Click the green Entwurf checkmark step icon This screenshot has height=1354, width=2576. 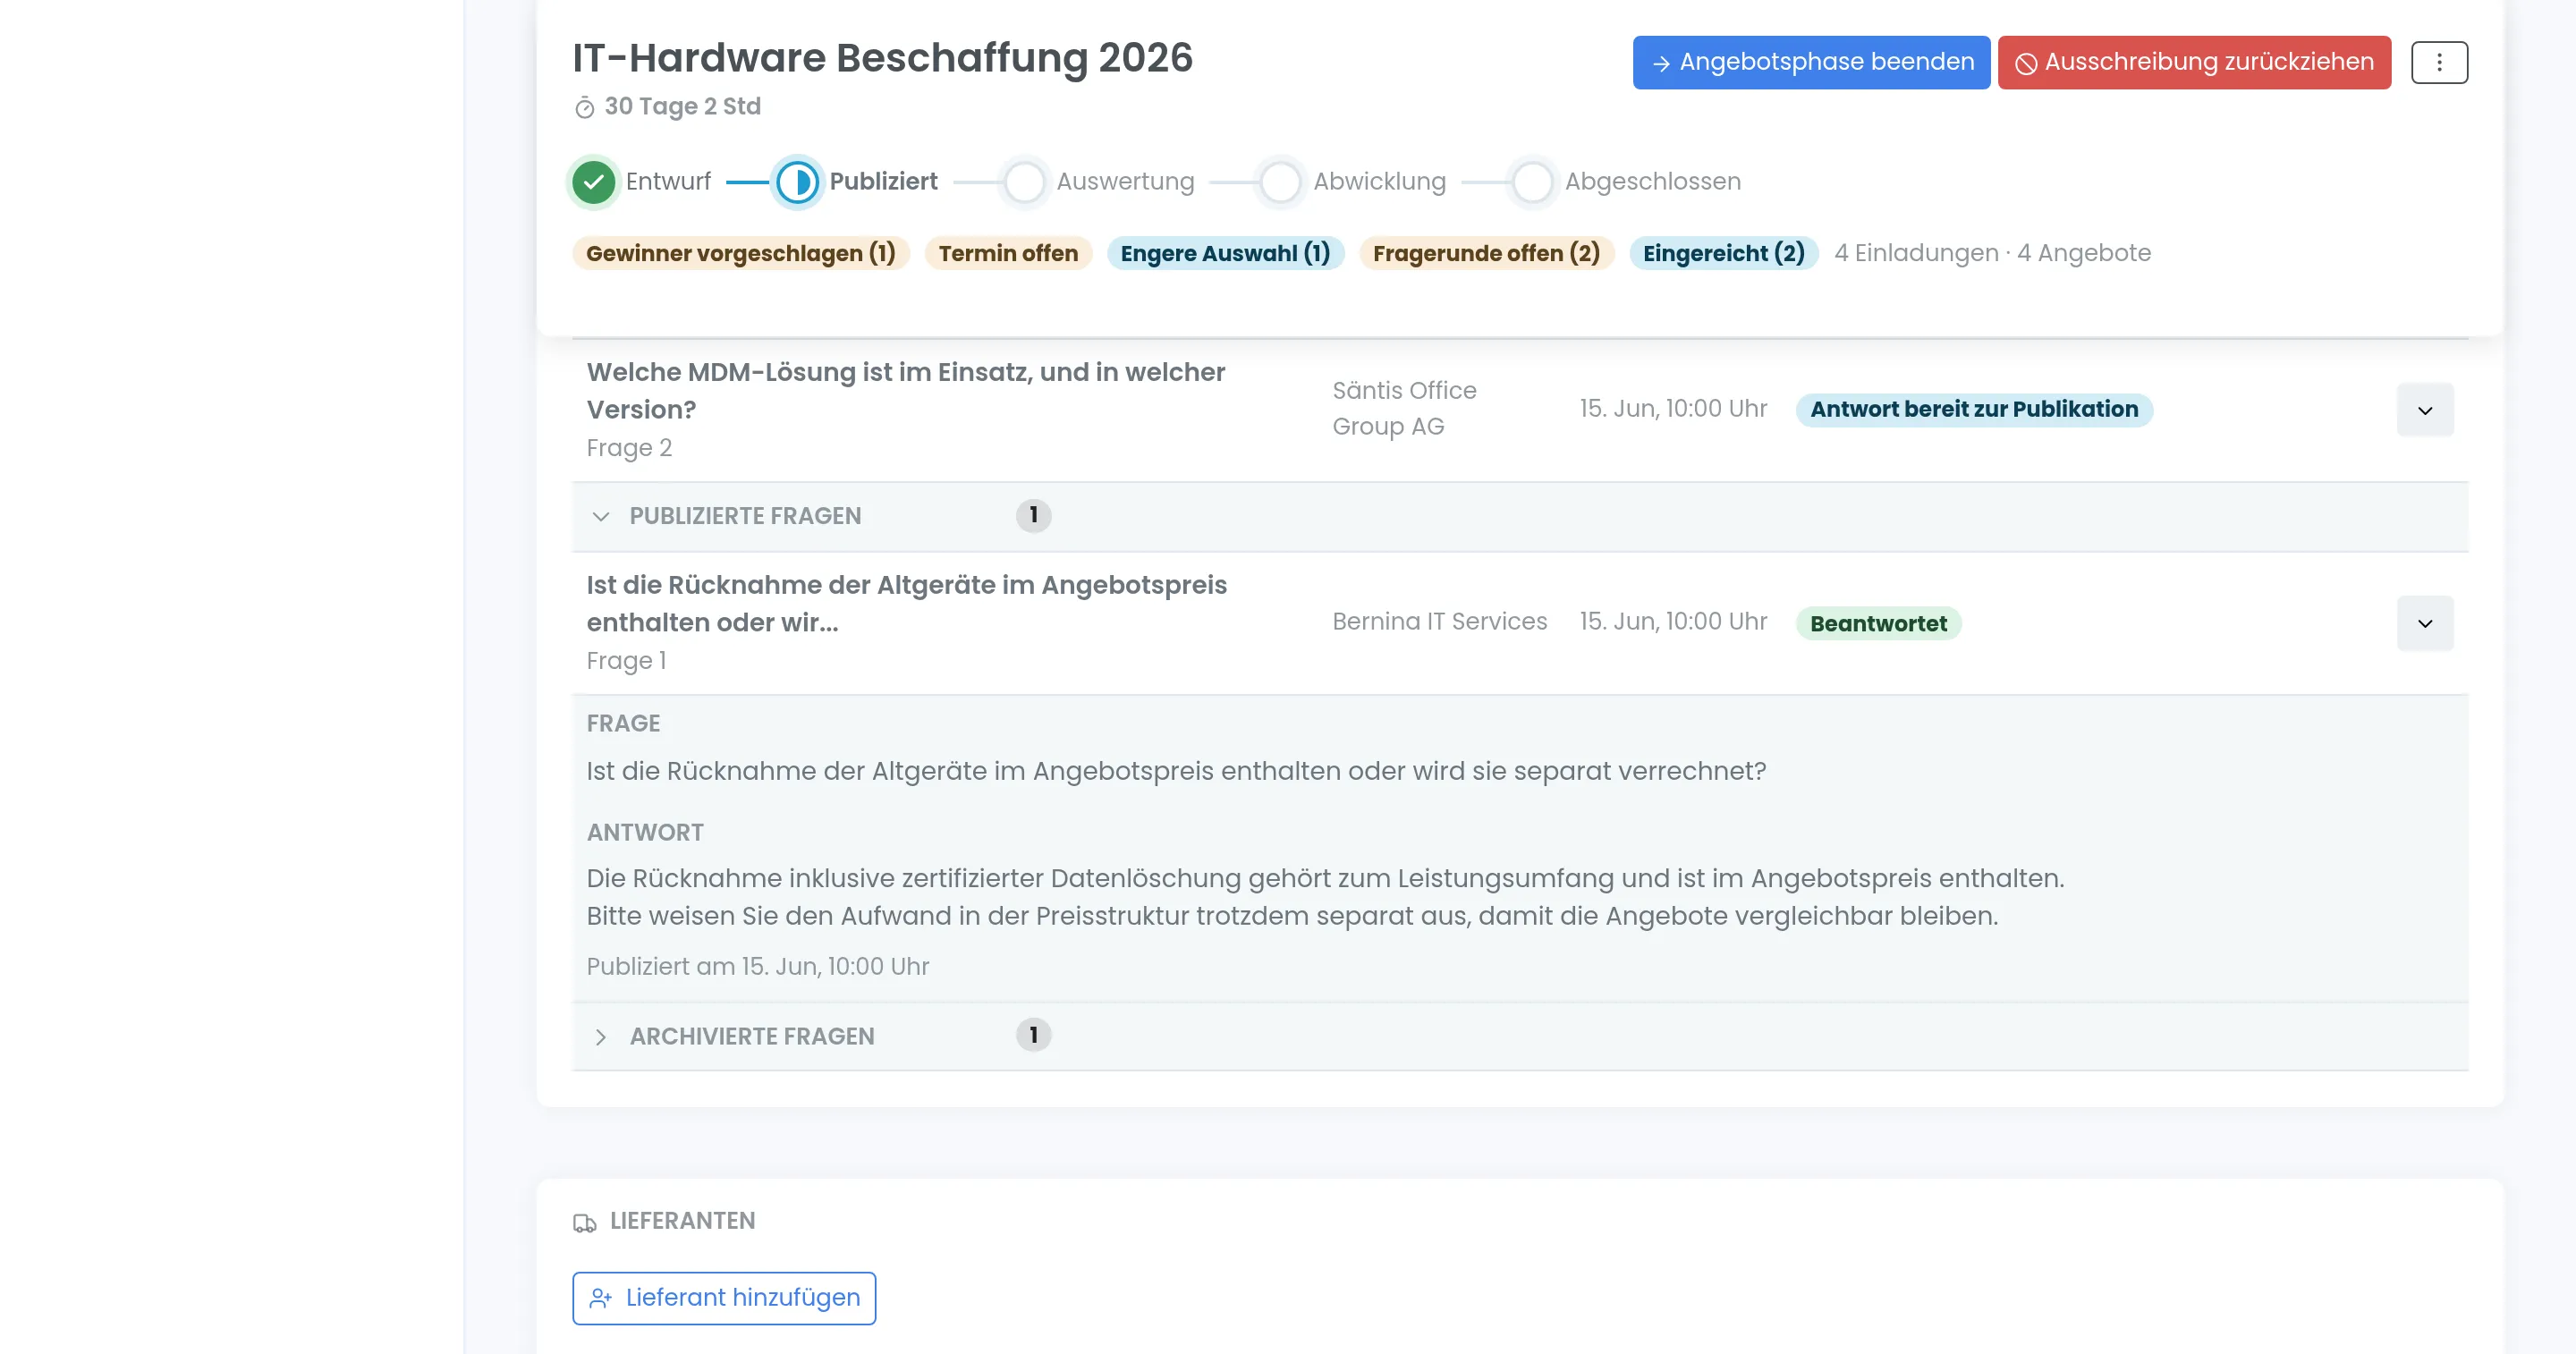pos(594,182)
